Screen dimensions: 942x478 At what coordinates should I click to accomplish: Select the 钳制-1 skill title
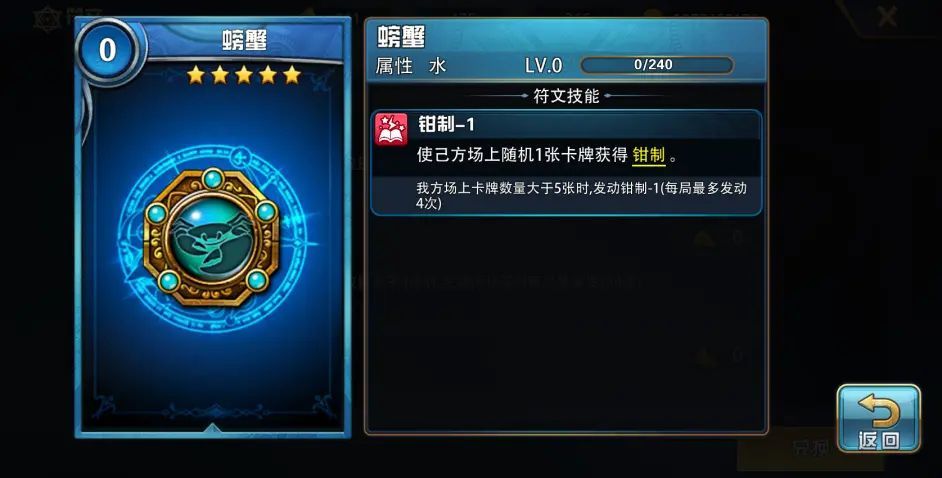pyautogui.click(x=446, y=124)
